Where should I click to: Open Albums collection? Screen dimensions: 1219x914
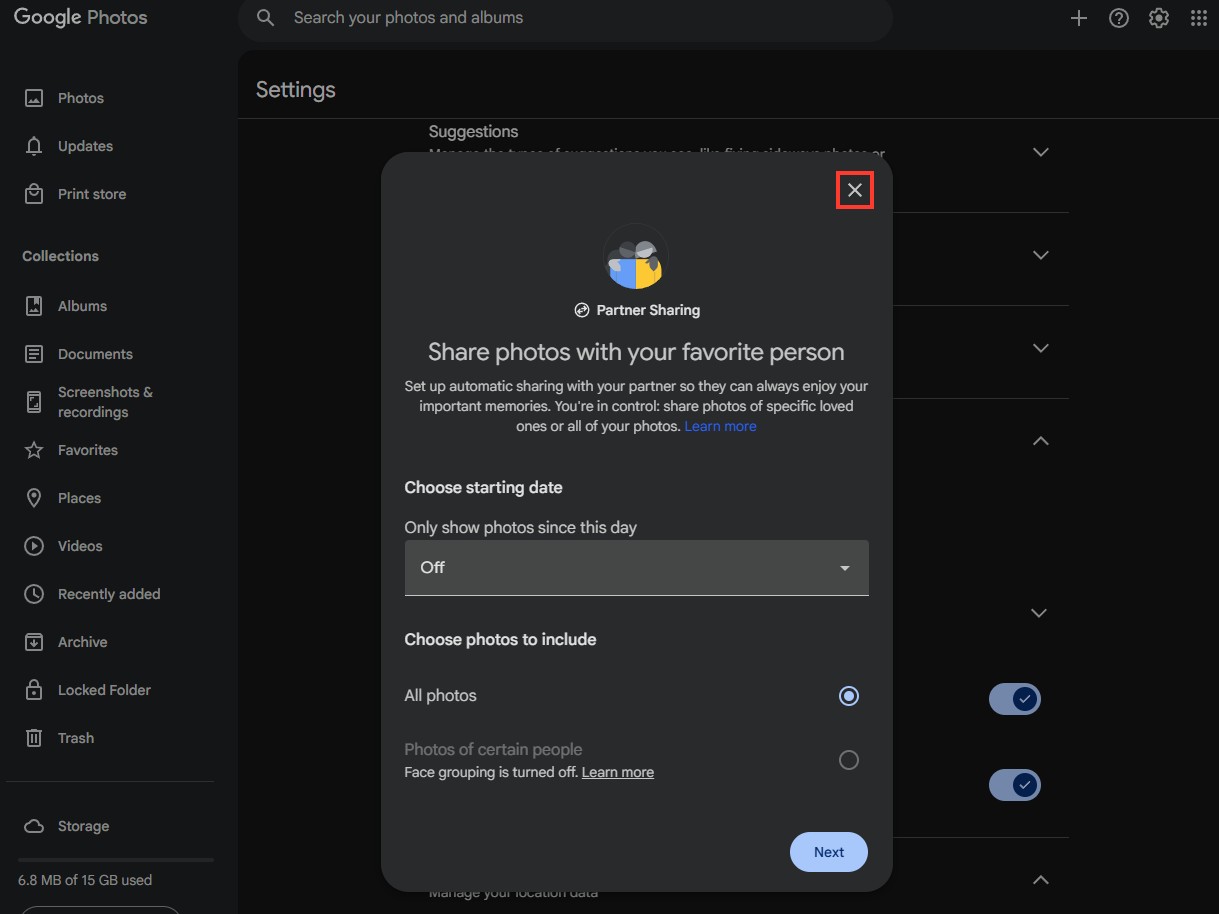82,306
